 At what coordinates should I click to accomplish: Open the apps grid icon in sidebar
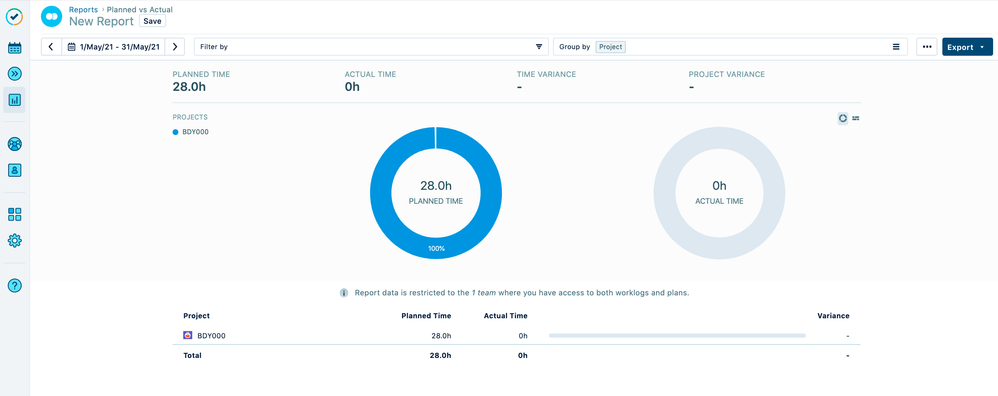14,215
